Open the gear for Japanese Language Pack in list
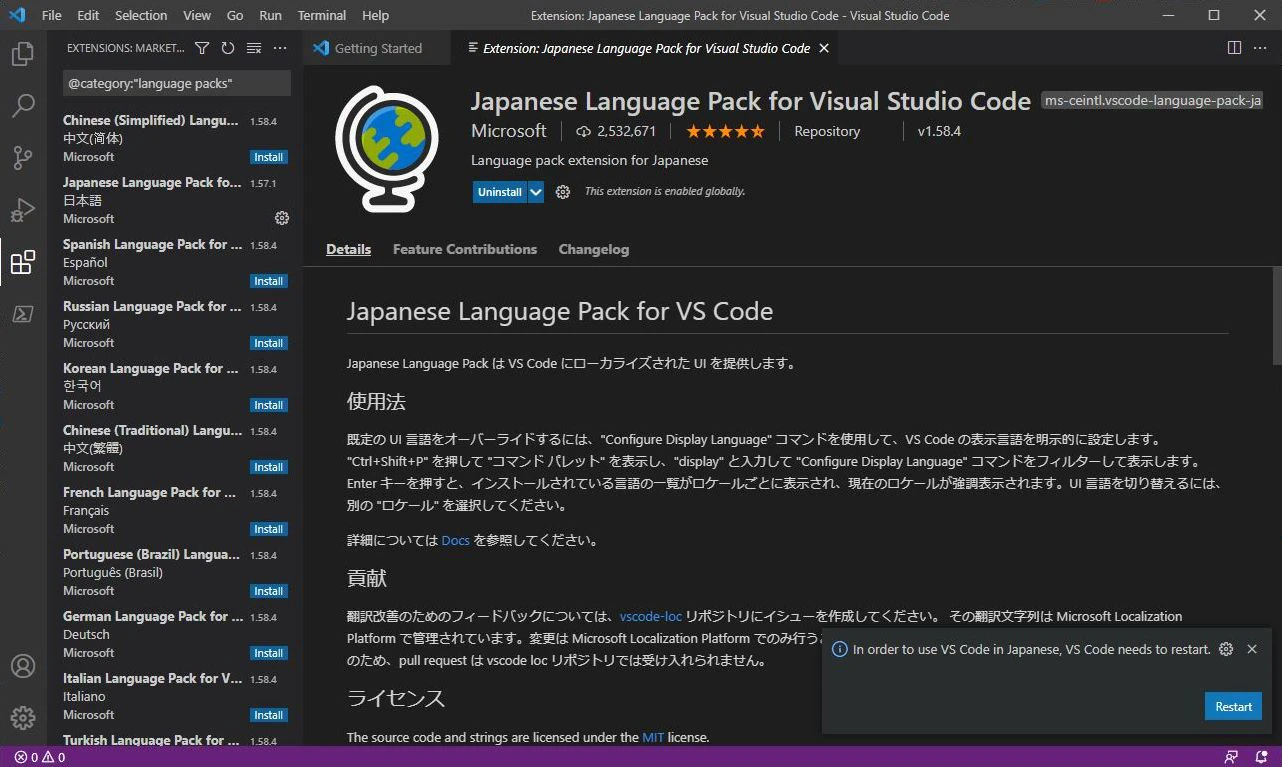The width and height of the screenshot is (1282, 767). click(281, 218)
